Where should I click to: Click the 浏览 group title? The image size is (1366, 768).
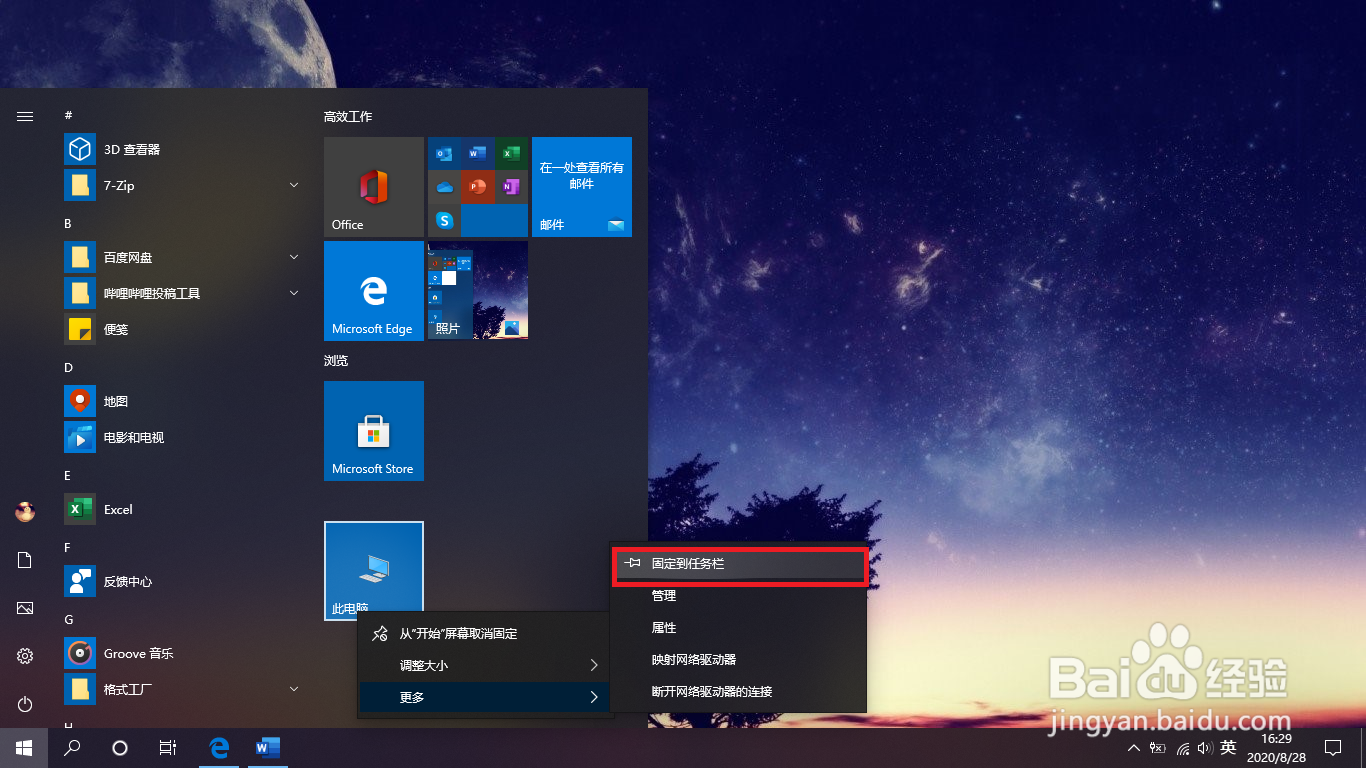tap(336, 360)
